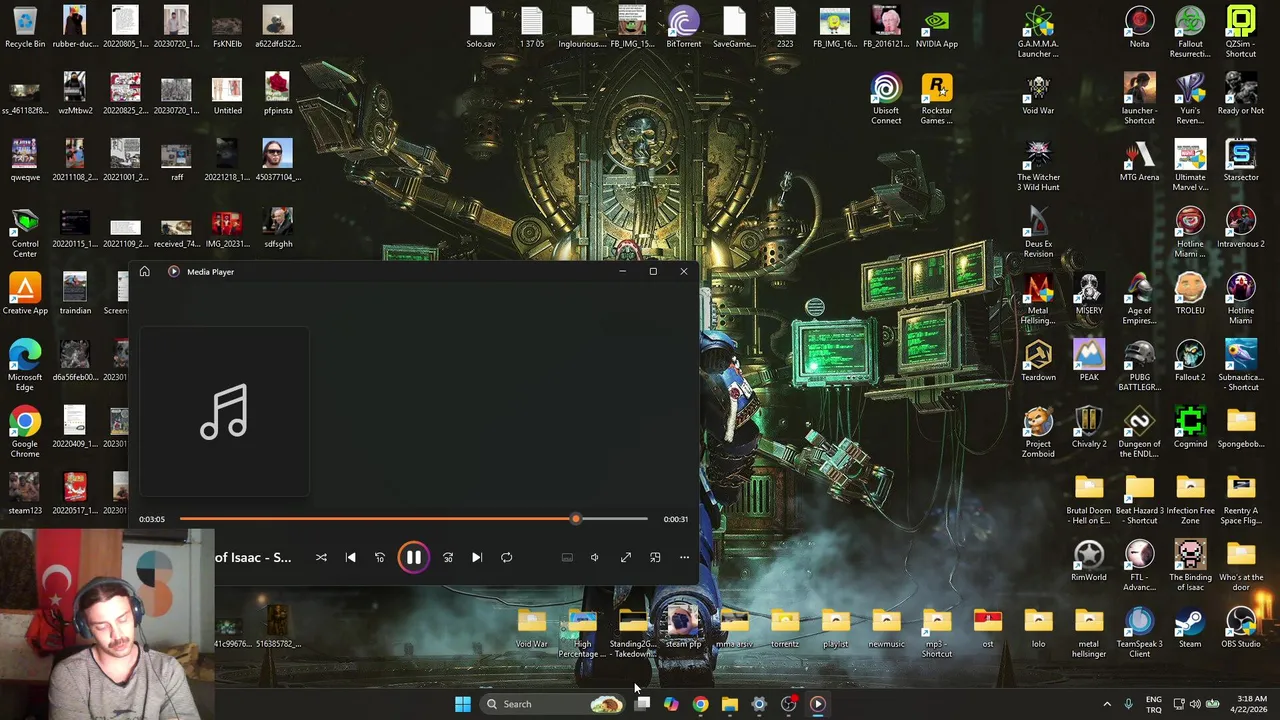Open the Recycle Bin icon
This screenshot has width=1280, height=720.
[x=25, y=28]
